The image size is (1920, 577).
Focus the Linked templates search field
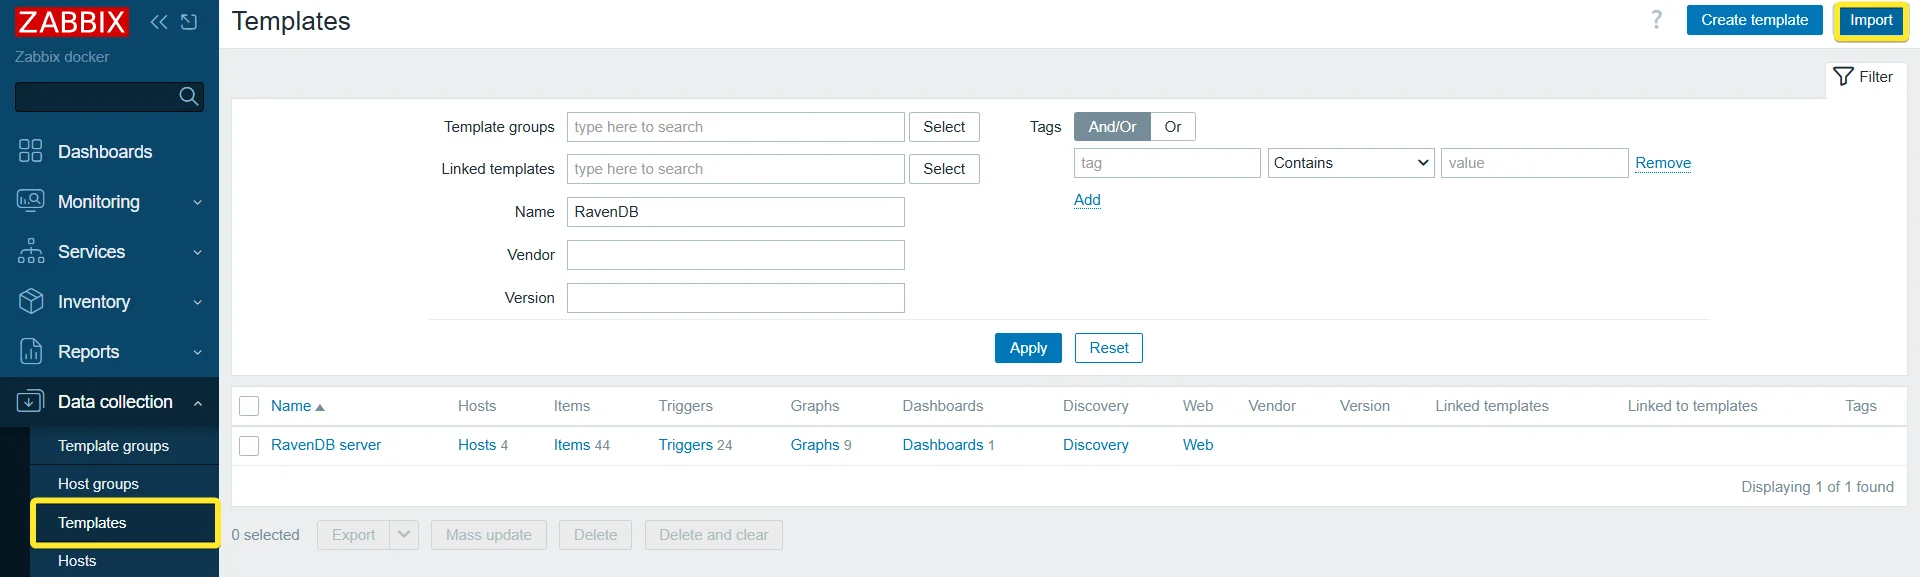pos(736,169)
